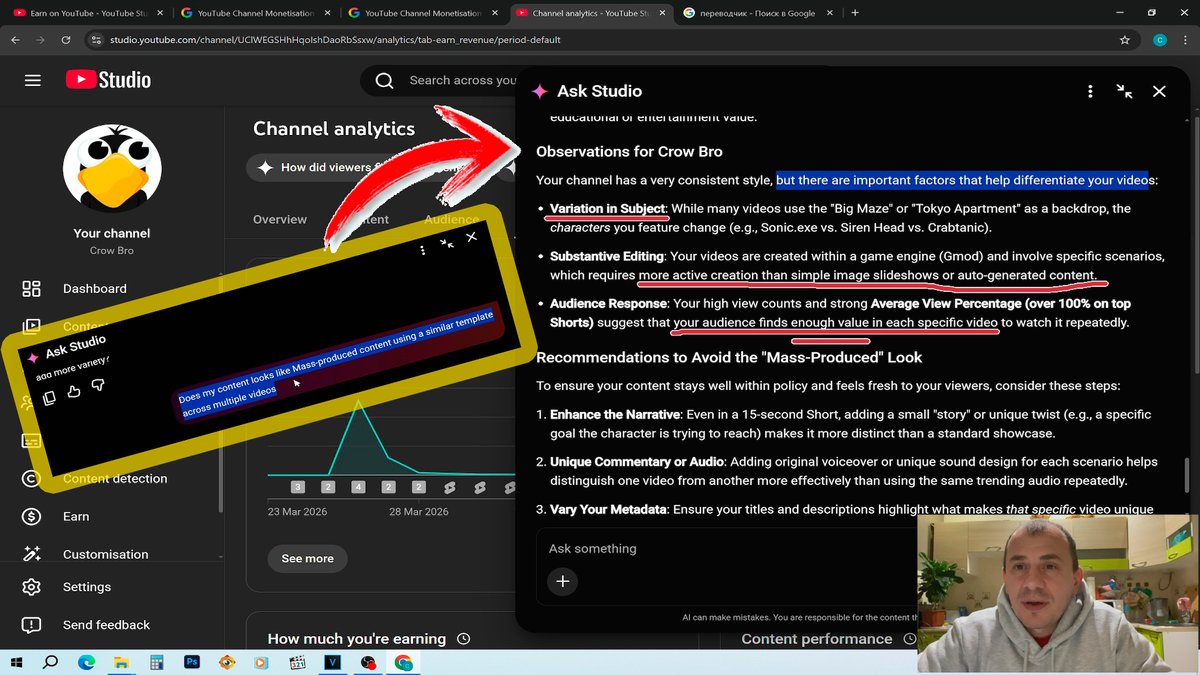The height and width of the screenshot is (675, 1200).
Task: Open the Calculator from taskbar
Action: [157, 662]
